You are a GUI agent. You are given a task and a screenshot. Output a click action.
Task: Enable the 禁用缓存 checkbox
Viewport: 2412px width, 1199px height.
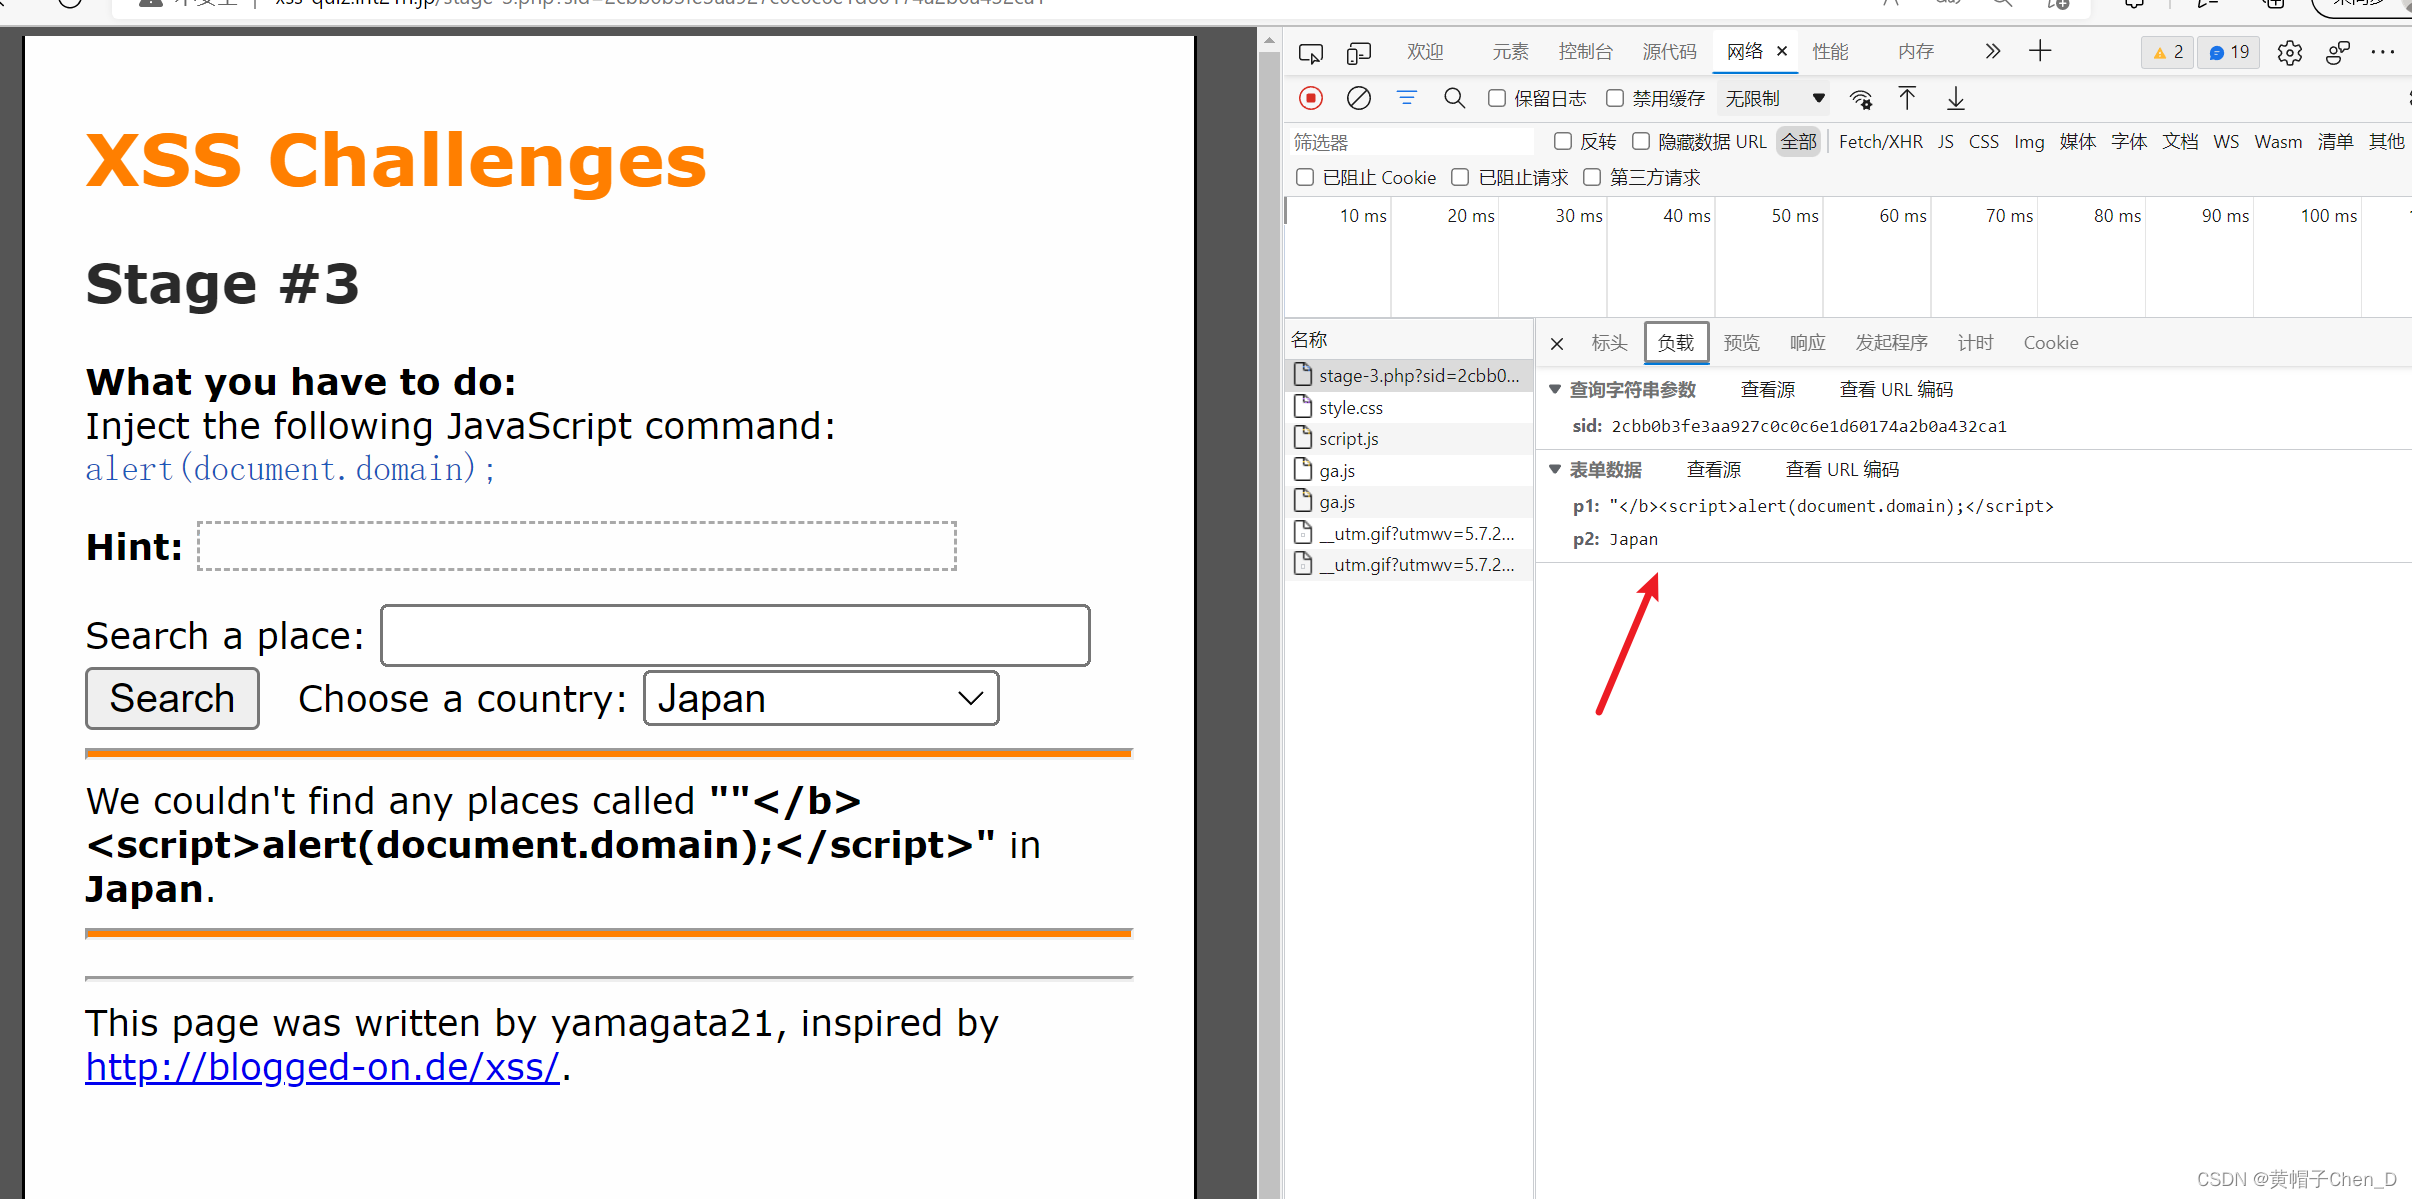[x=1615, y=98]
